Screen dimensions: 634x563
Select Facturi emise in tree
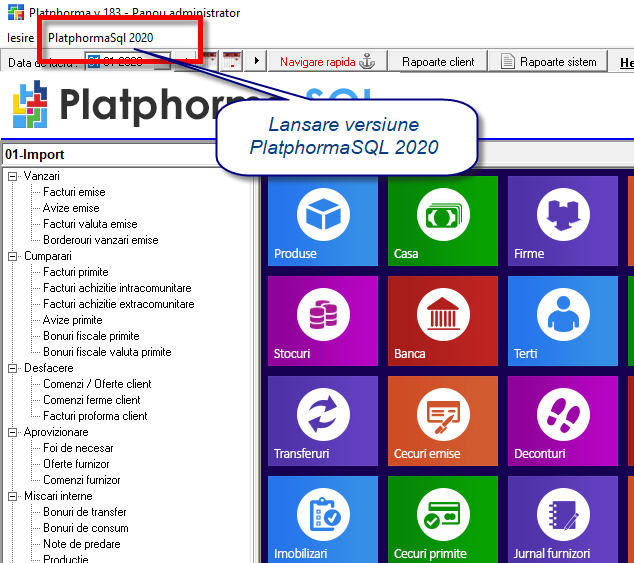74,192
